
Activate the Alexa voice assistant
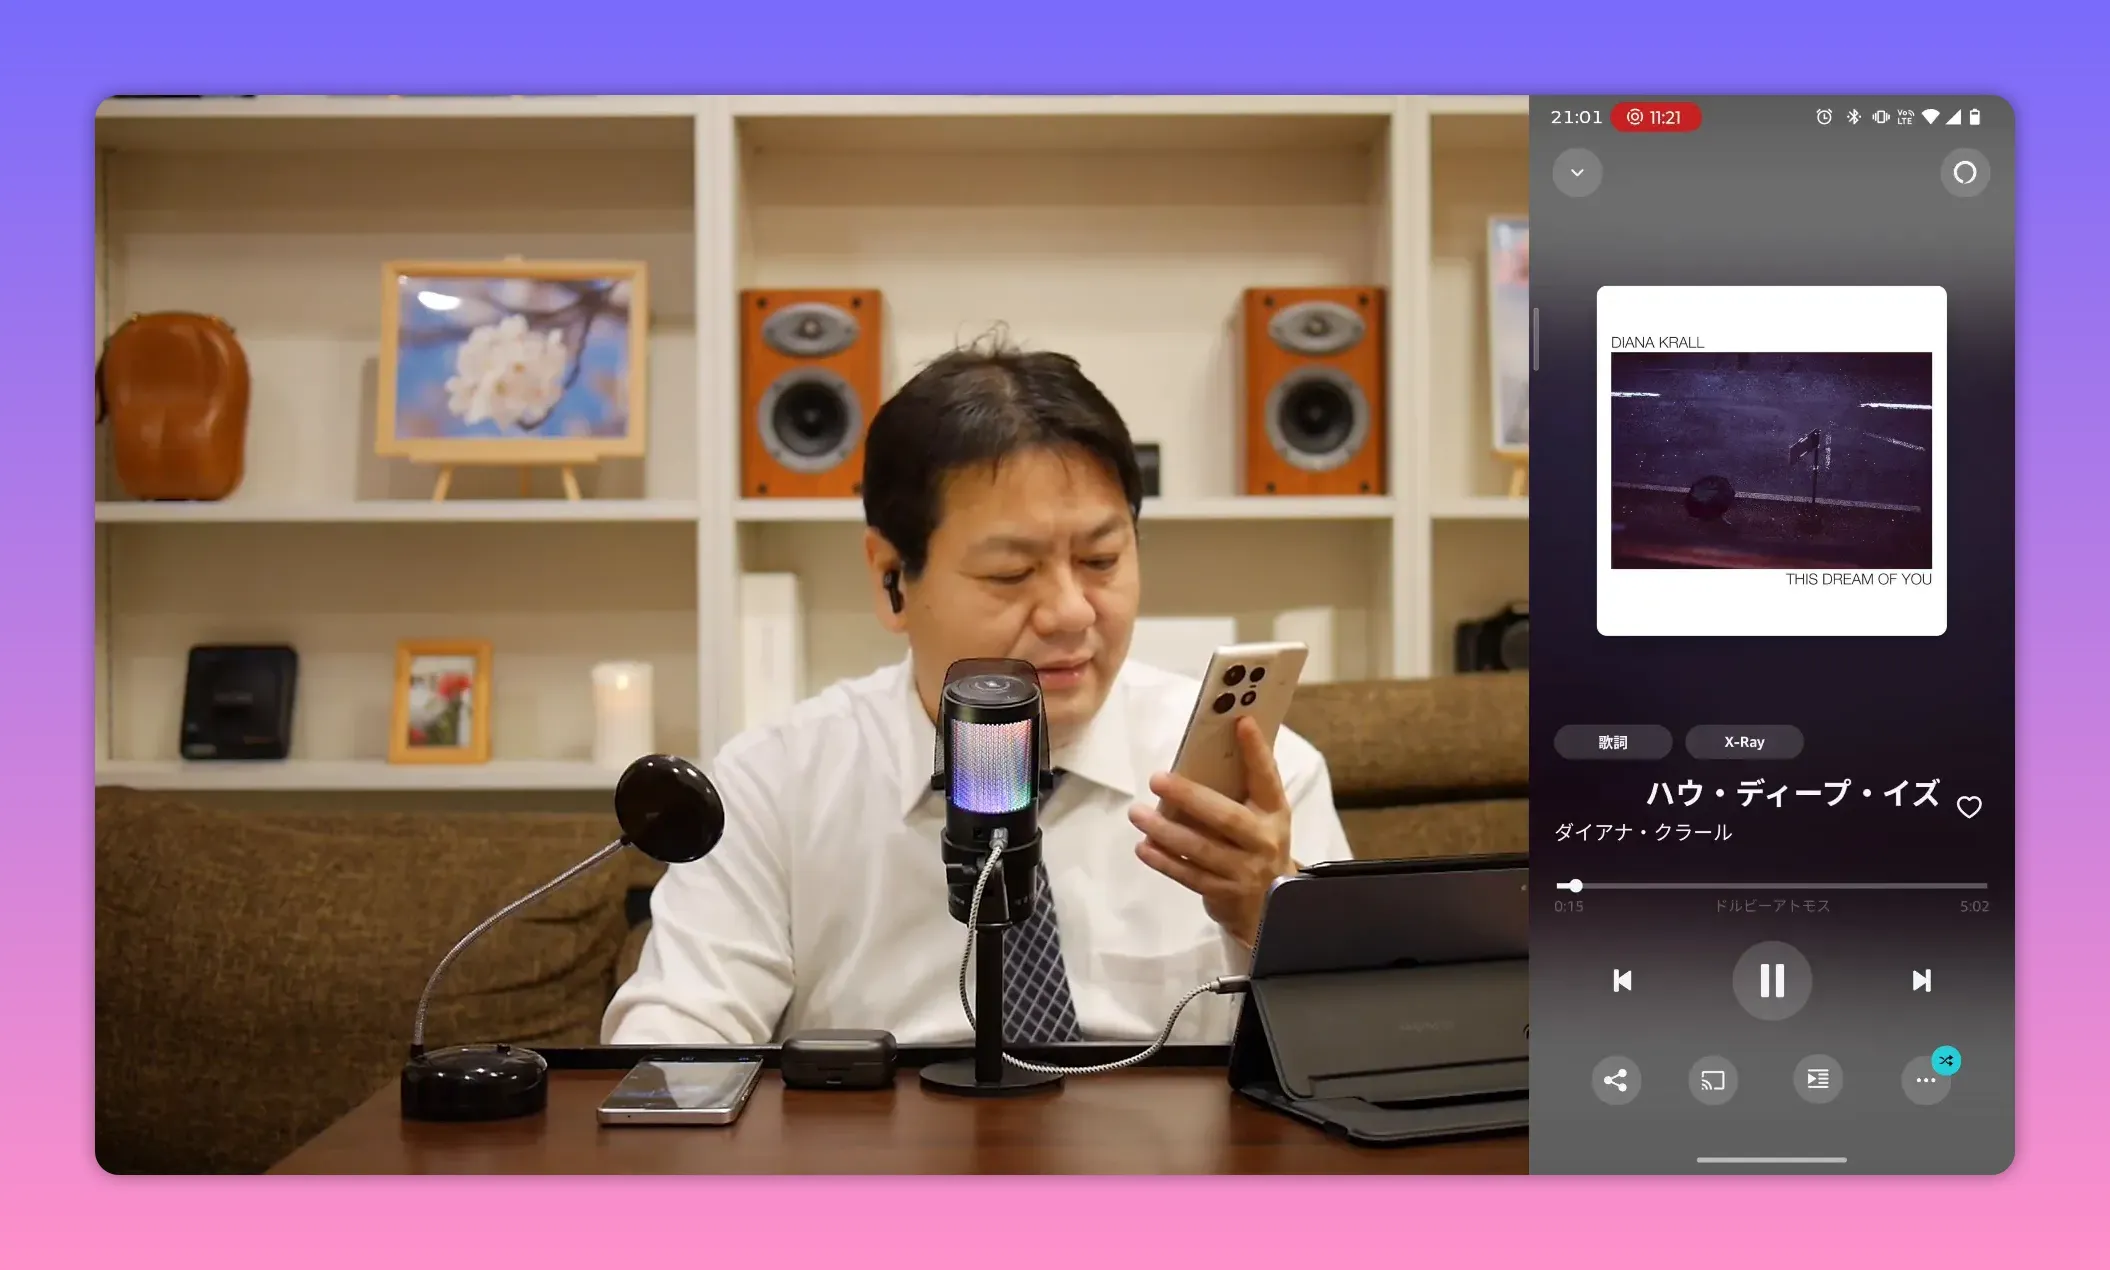click(1965, 172)
